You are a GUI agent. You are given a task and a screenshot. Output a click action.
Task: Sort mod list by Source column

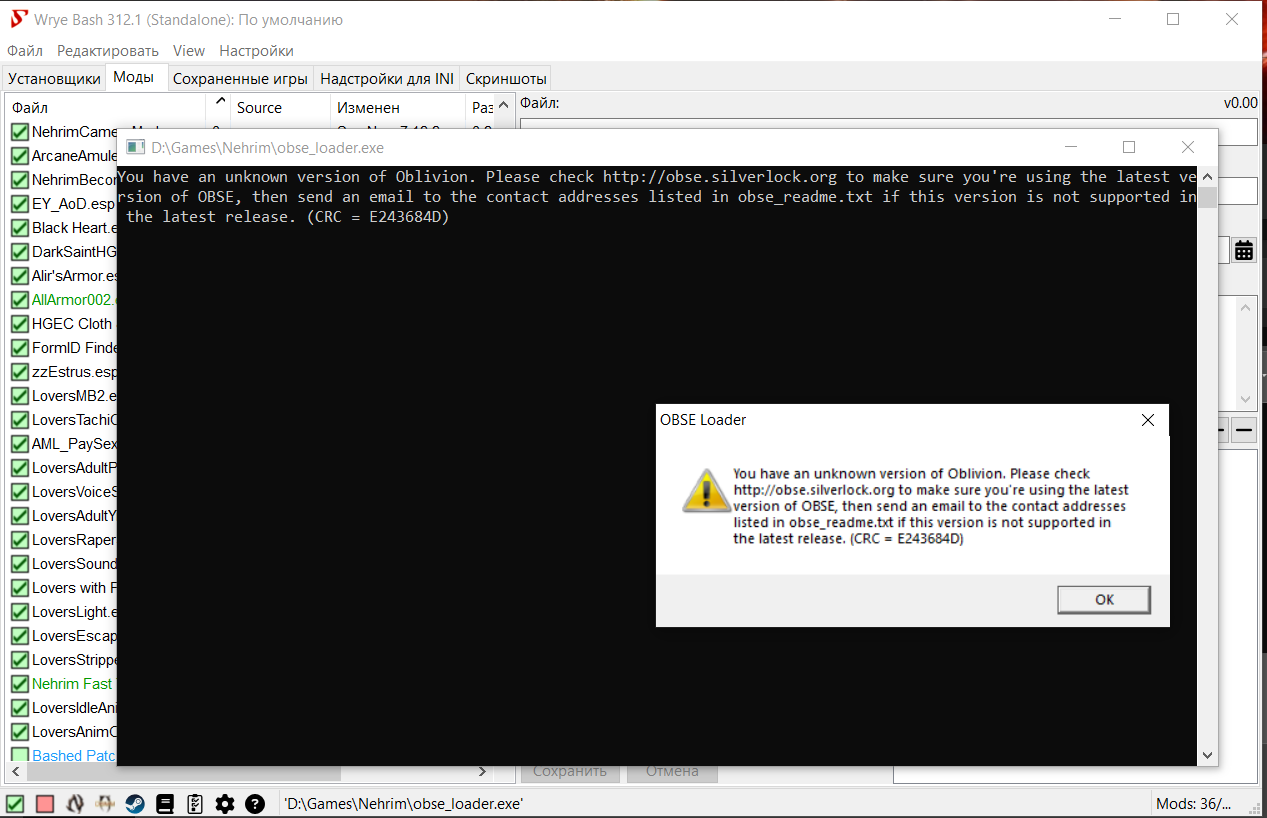tap(259, 108)
